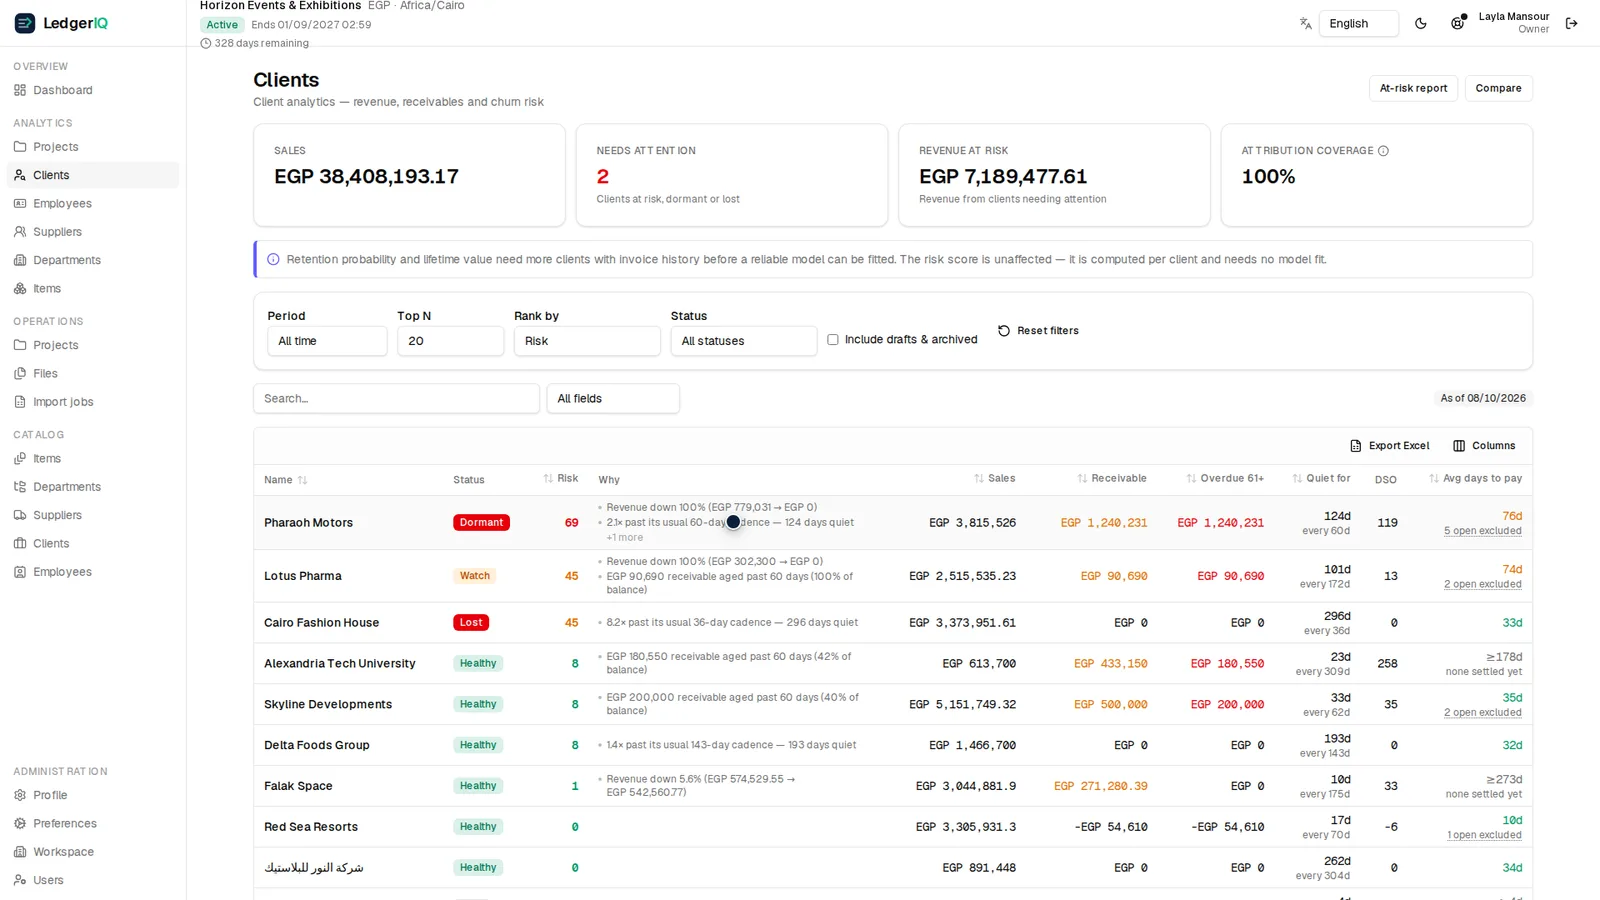Viewport: 1600px width, 900px height.
Task: Open the Status All statuses dropdown
Action: point(744,341)
